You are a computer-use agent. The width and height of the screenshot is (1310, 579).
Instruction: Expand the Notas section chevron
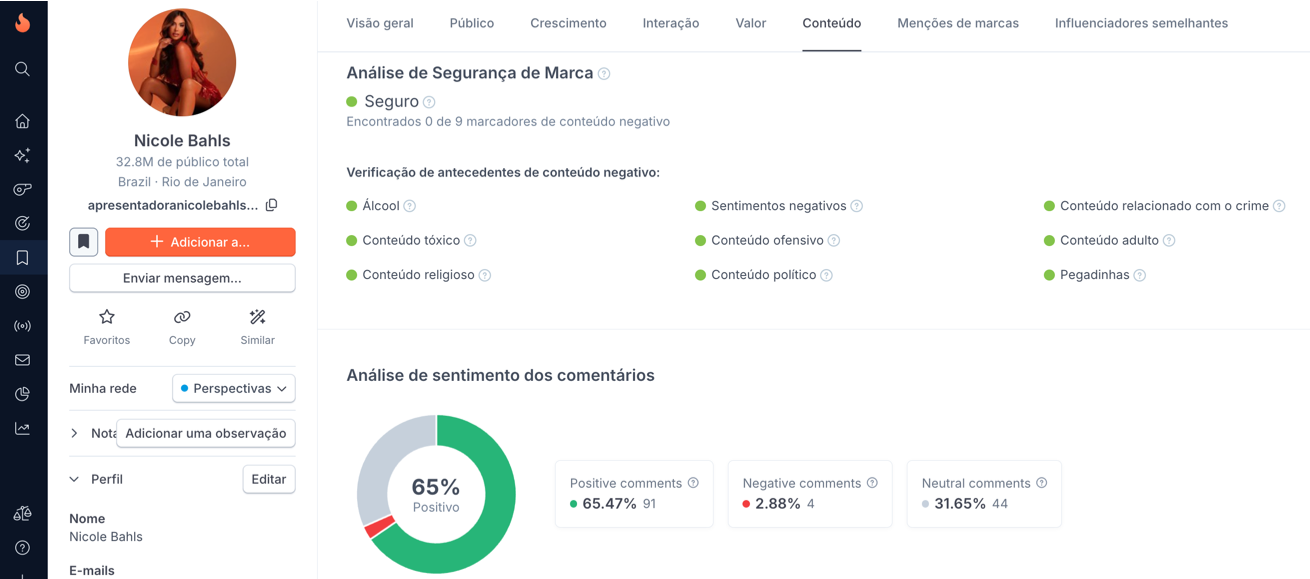pos(75,433)
